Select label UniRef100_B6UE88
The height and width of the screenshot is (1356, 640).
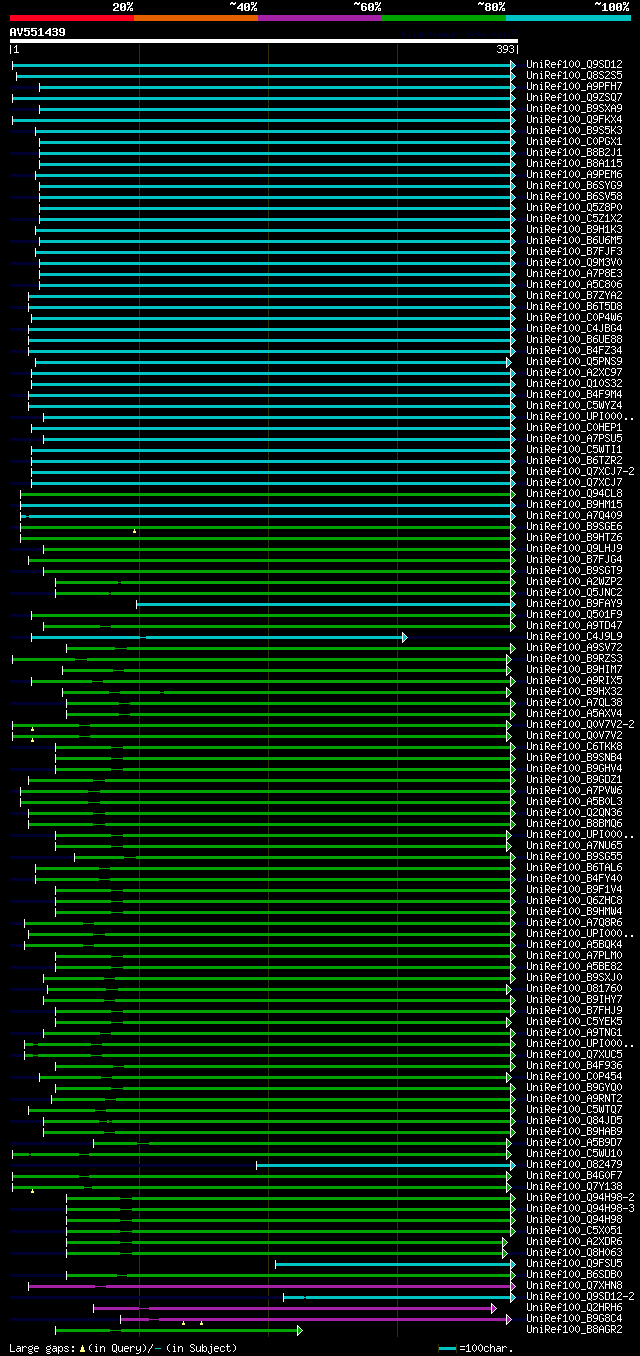click(x=574, y=340)
